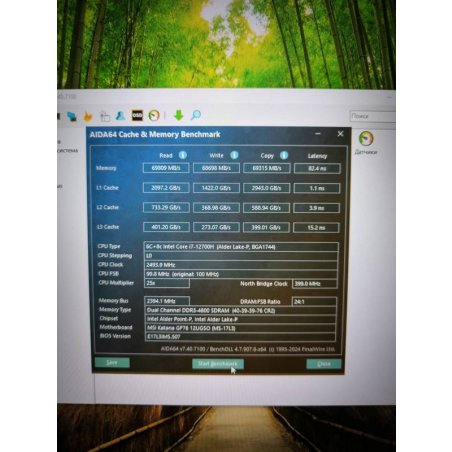Viewport: 452px width, 452px height.
Task: Click the green download arrow update icon
Action: (x=179, y=115)
